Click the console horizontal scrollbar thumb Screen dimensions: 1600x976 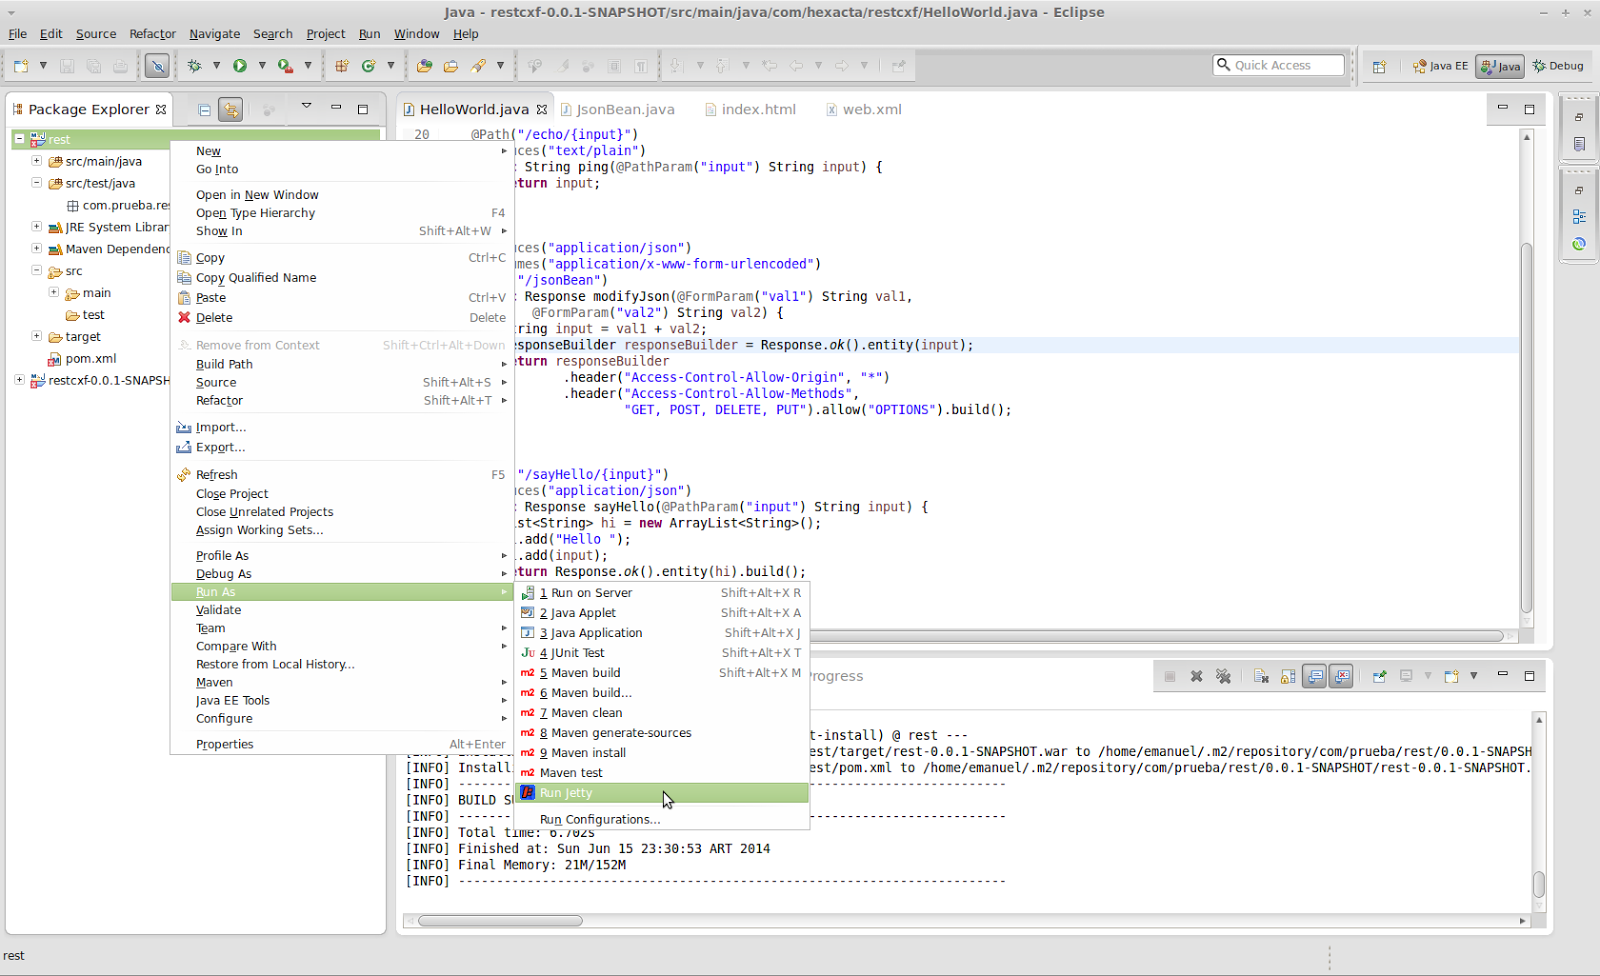click(x=500, y=920)
